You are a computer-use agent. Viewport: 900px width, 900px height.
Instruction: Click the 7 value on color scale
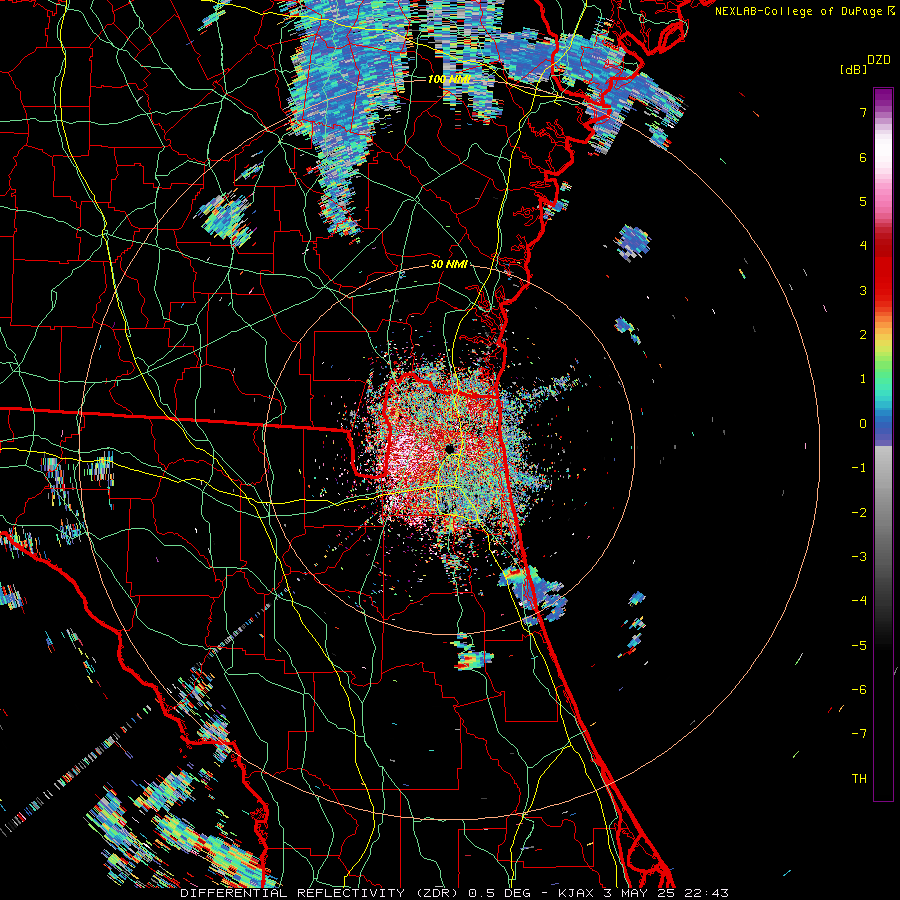(x=863, y=112)
